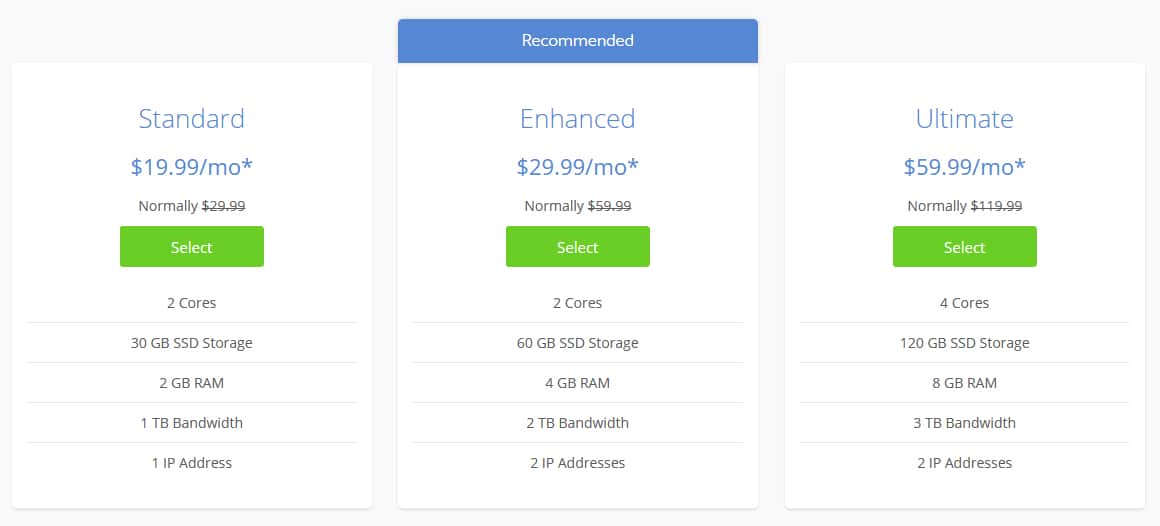Click the $19.99/mo* price

pos(192,166)
